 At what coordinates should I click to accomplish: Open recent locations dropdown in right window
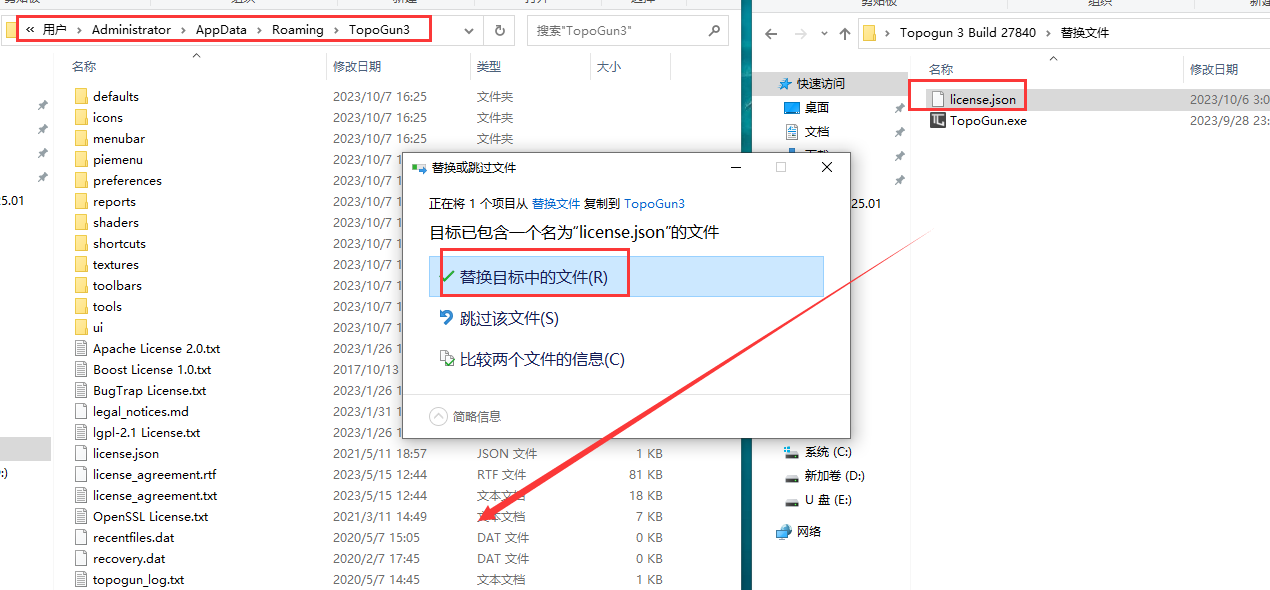click(x=822, y=33)
